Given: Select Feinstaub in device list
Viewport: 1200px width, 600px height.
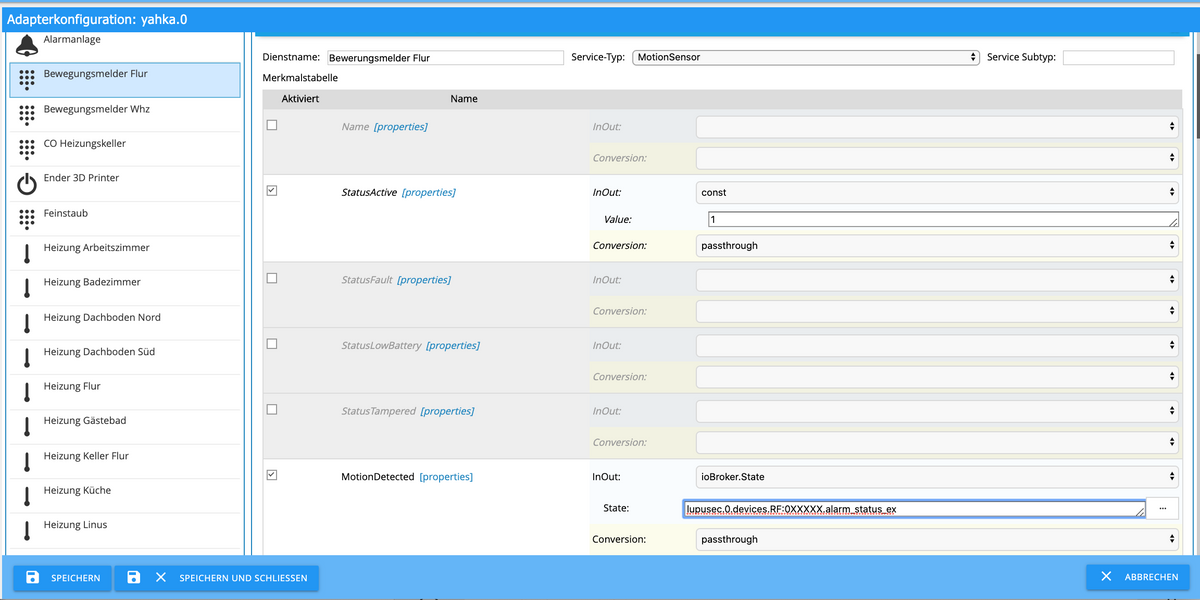Looking at the screenshot, I should click(125, 219).
